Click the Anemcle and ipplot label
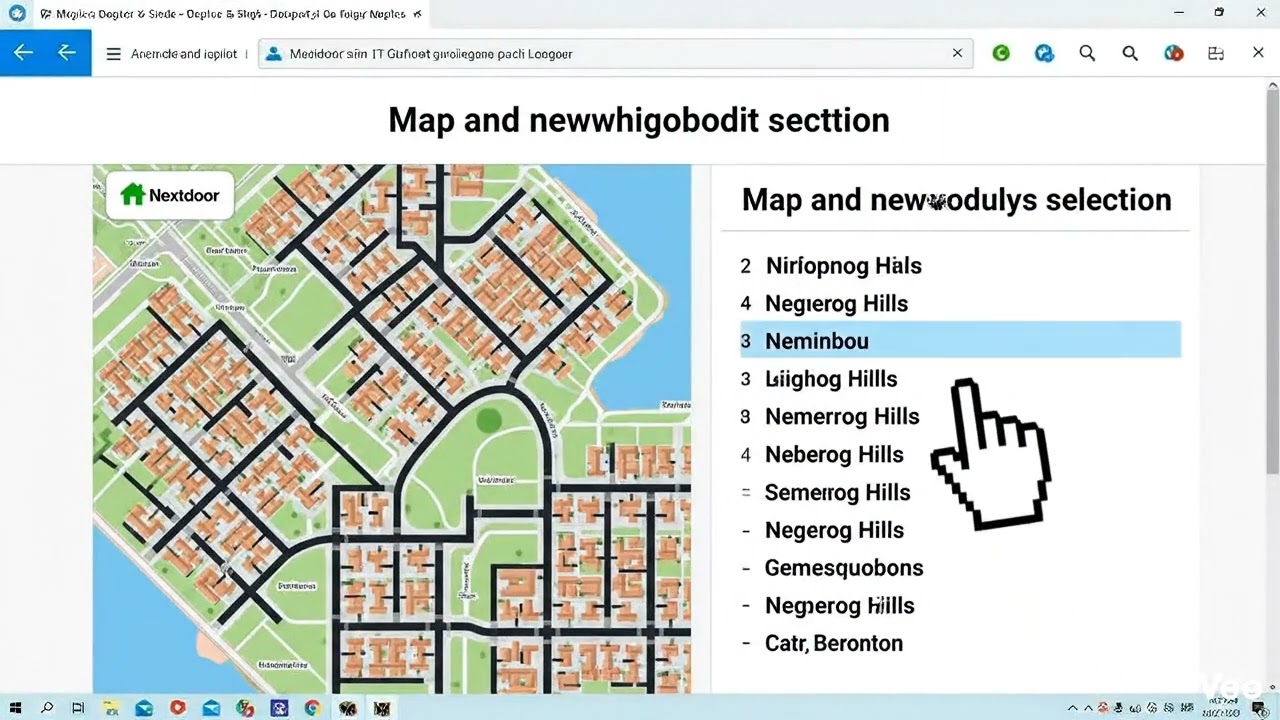 184,54
